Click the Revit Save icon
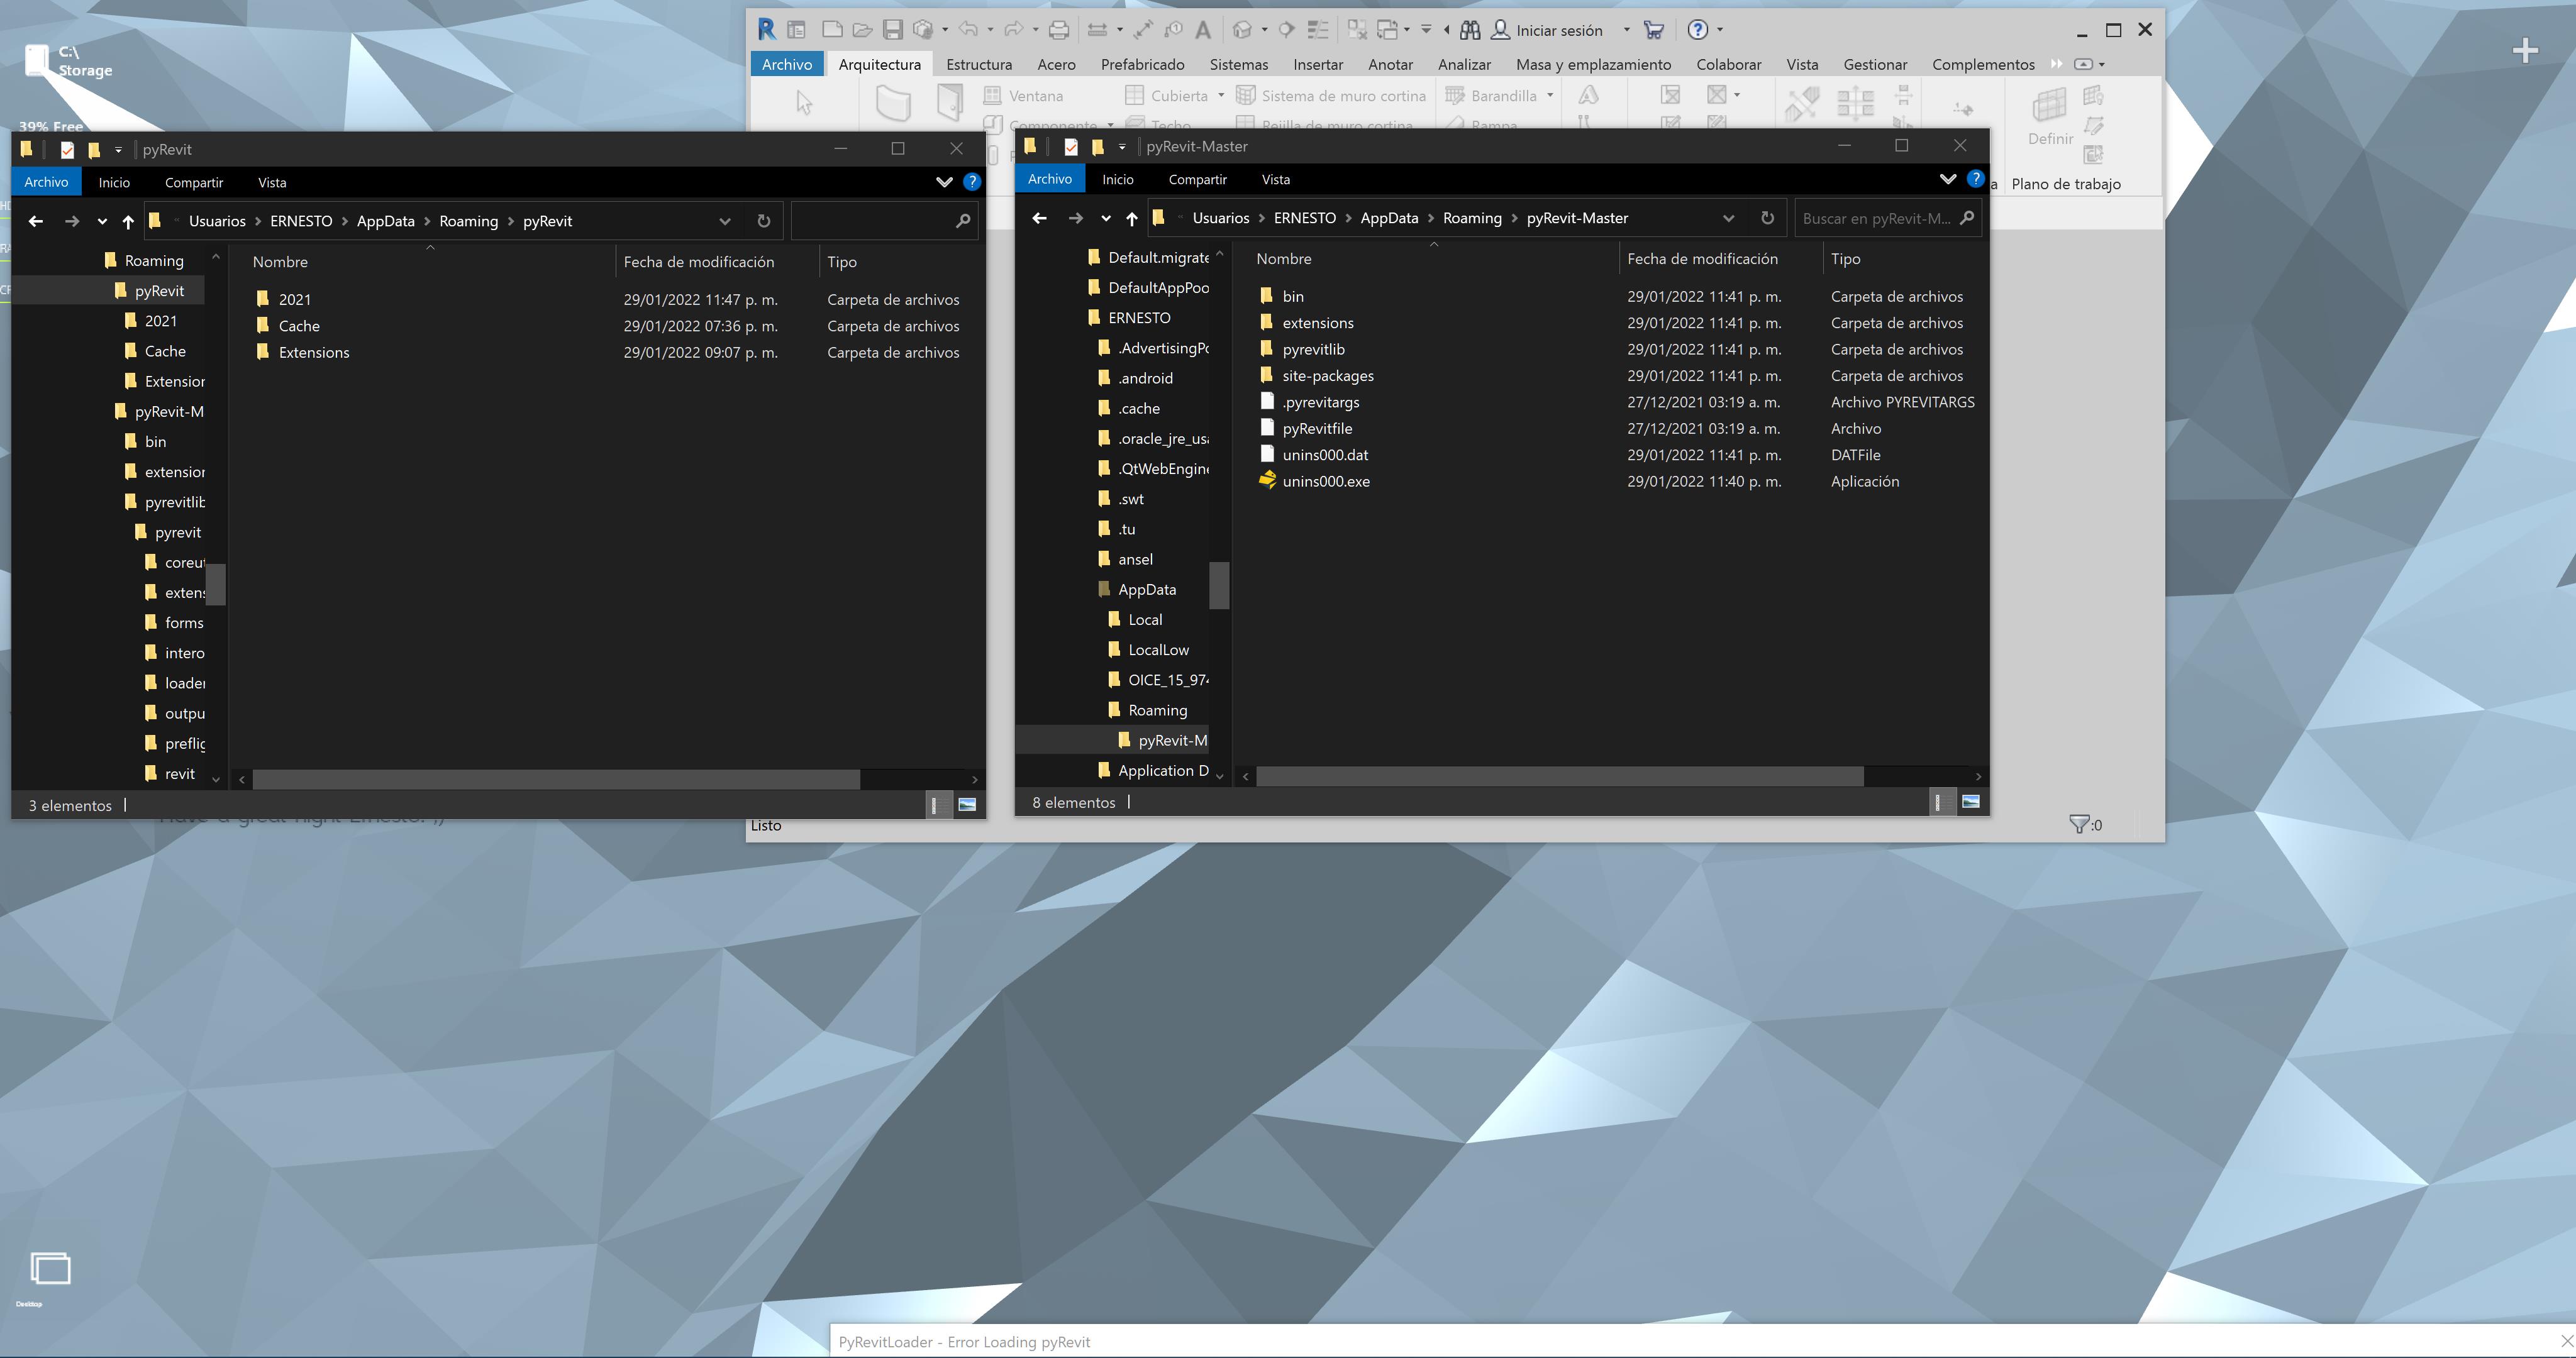 893,30
